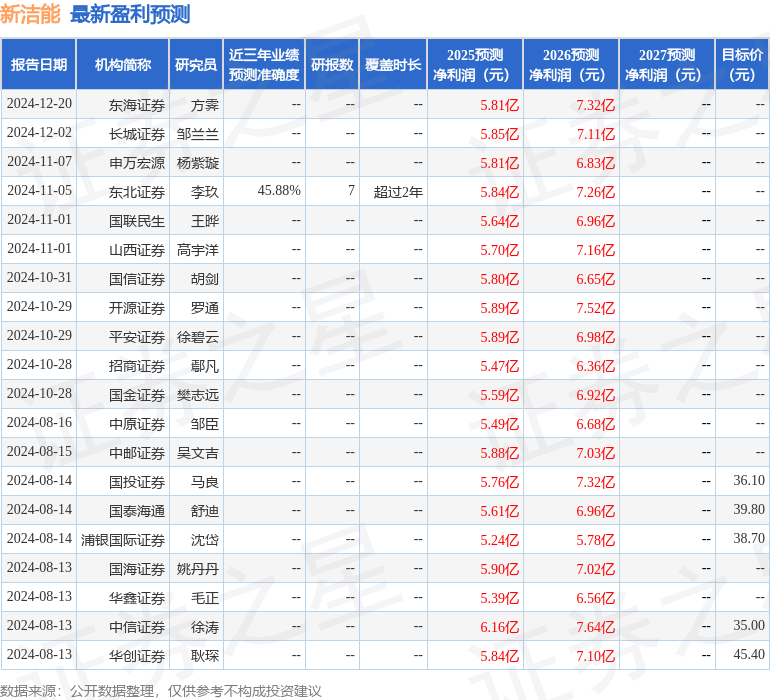
Task: Click the 5.47亿 forecast value
Action: 499,366
